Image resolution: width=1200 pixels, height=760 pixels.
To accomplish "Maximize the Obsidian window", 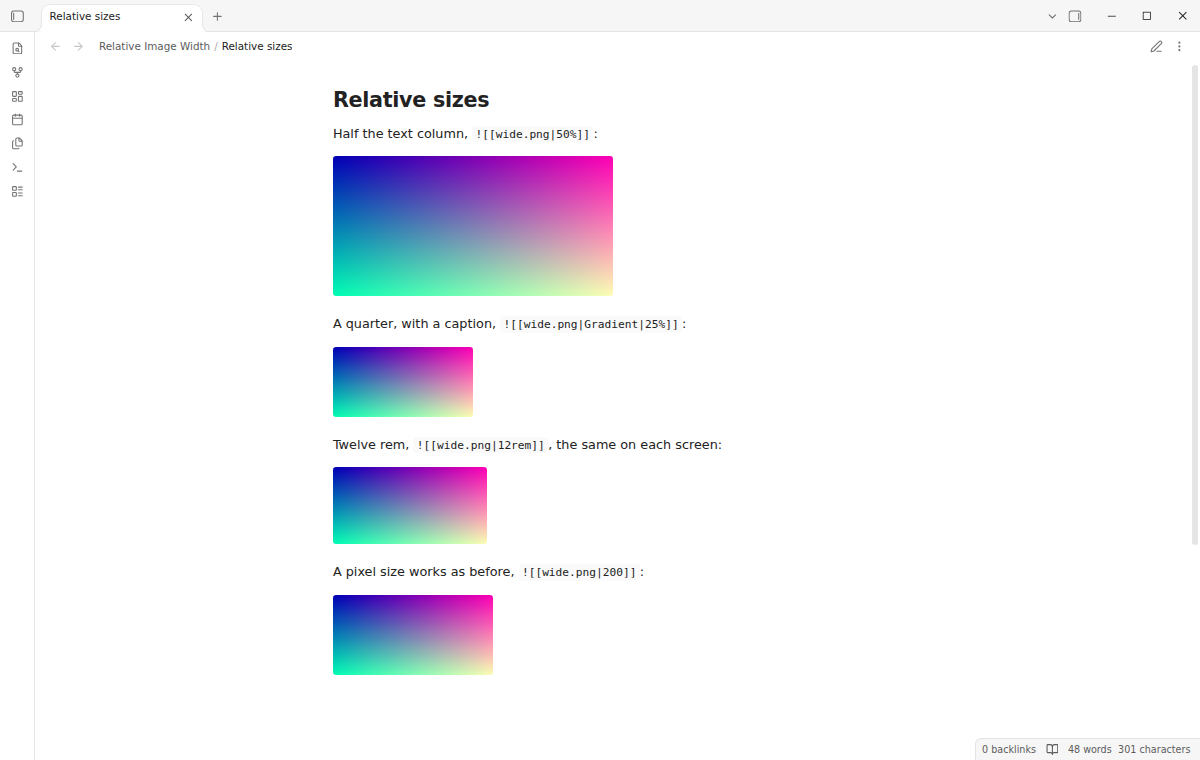I will [x=1147, y=16].
